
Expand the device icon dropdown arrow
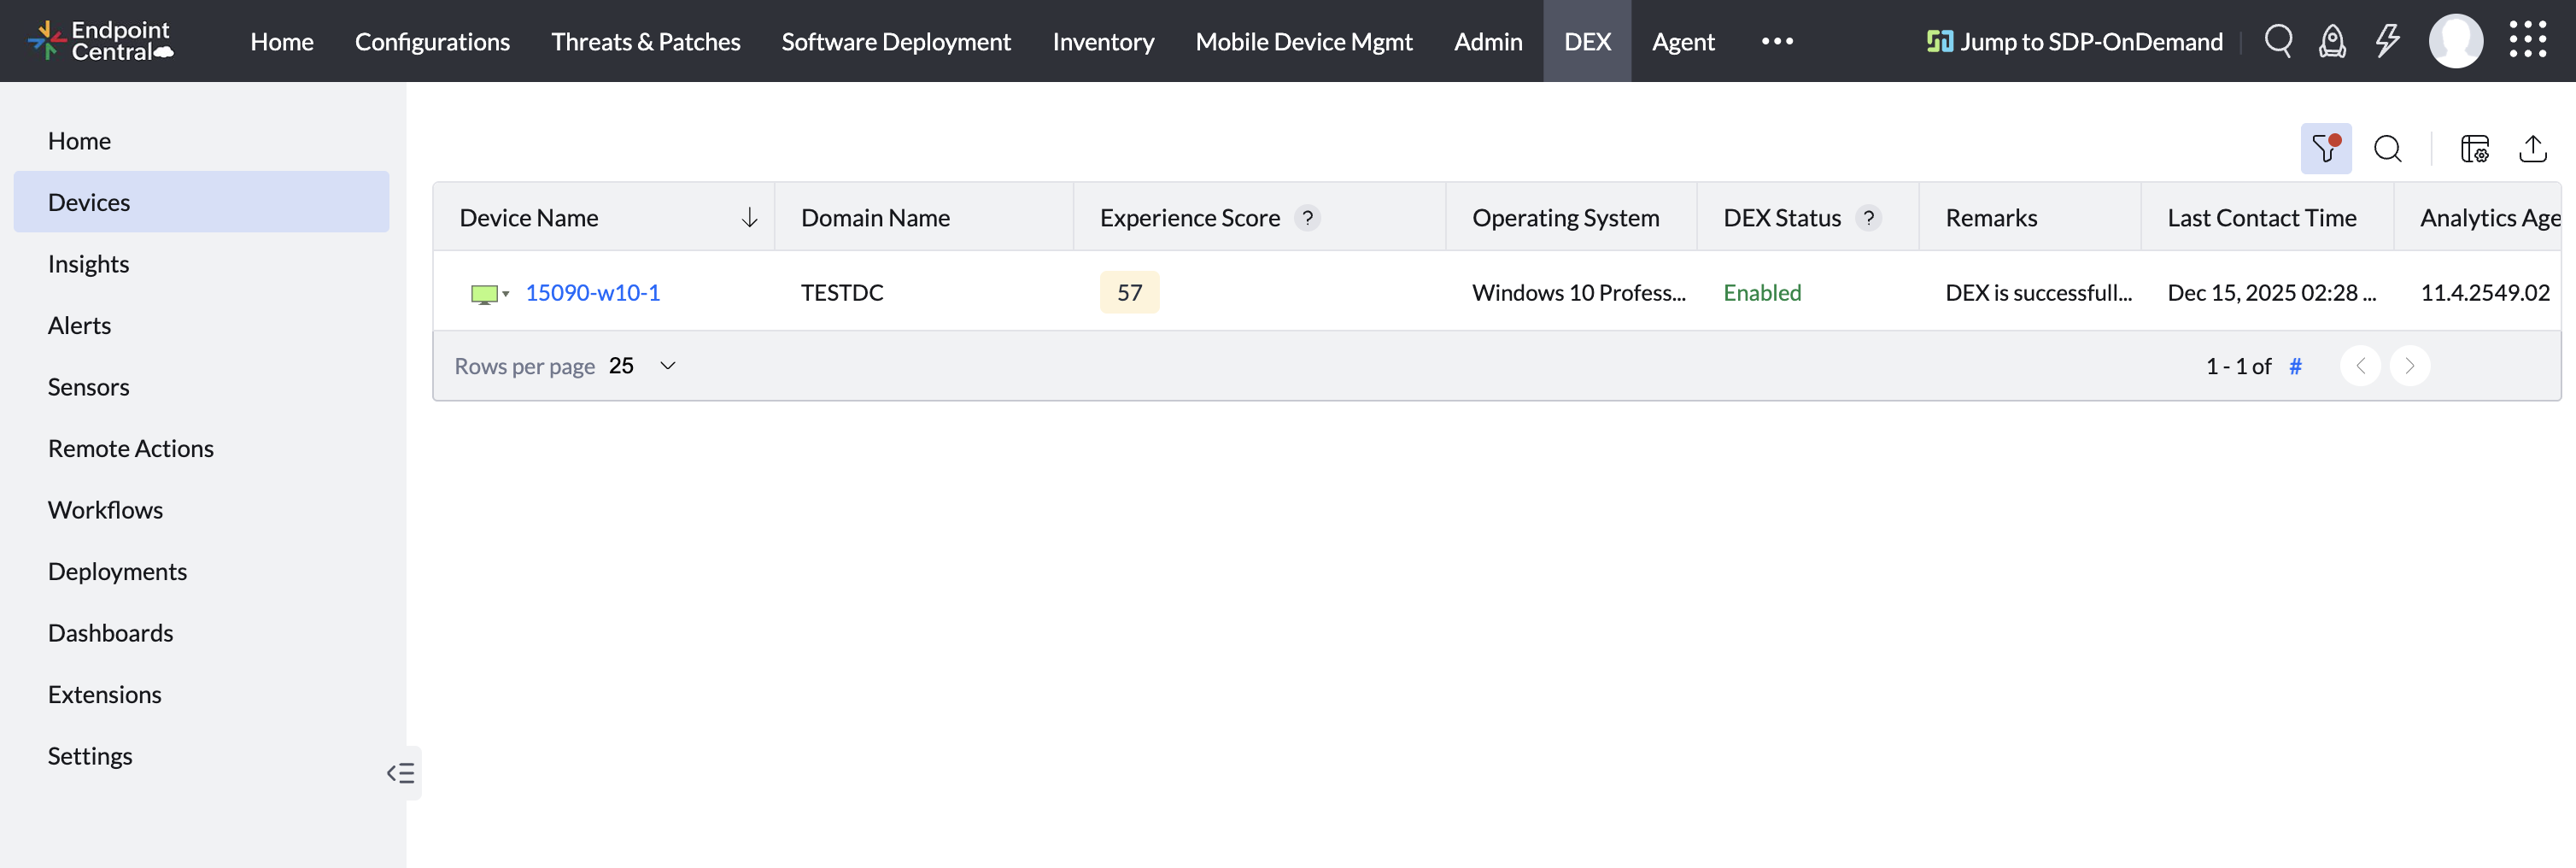point(506,294)
